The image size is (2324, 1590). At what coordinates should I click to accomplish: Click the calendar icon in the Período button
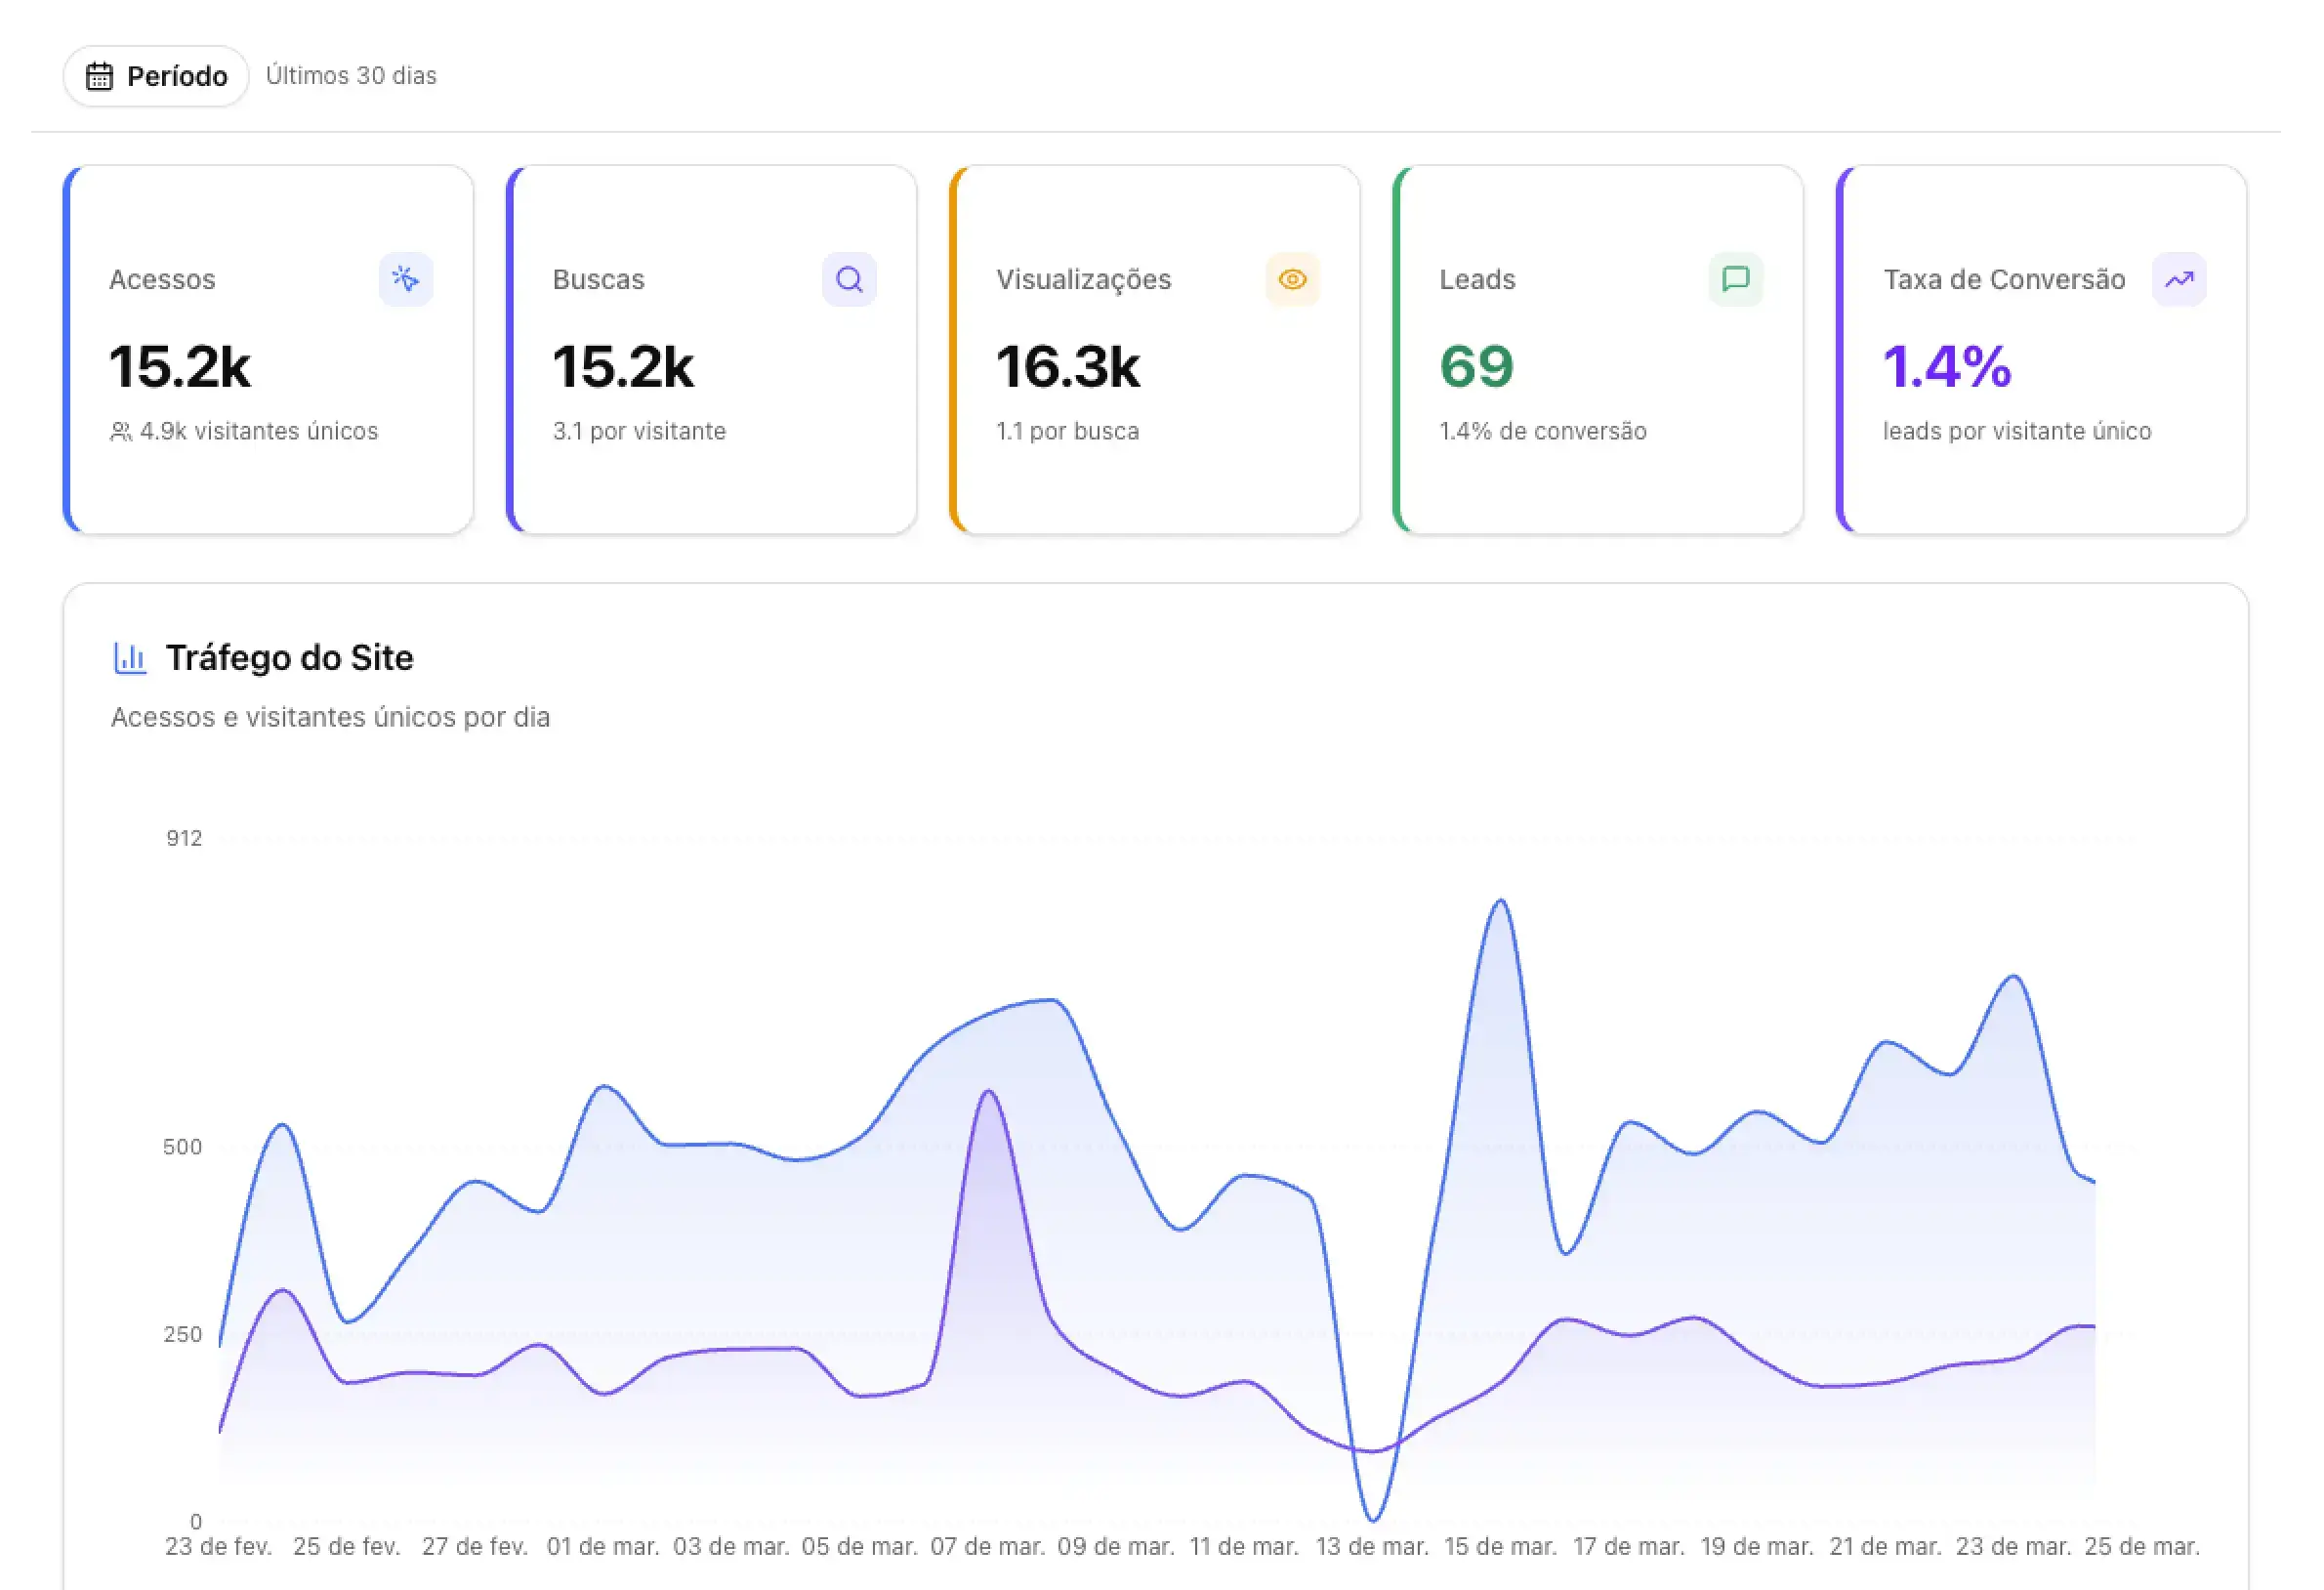[x=100, y=75]
